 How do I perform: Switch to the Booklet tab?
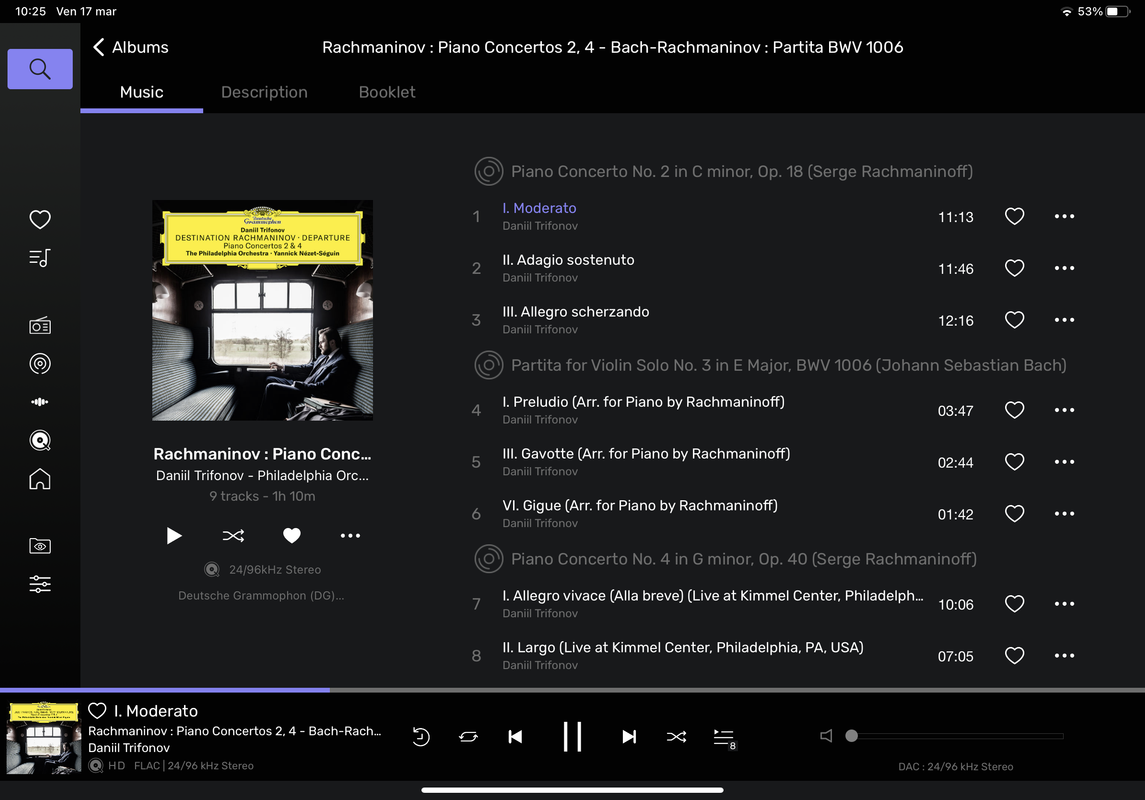point(387,92)
